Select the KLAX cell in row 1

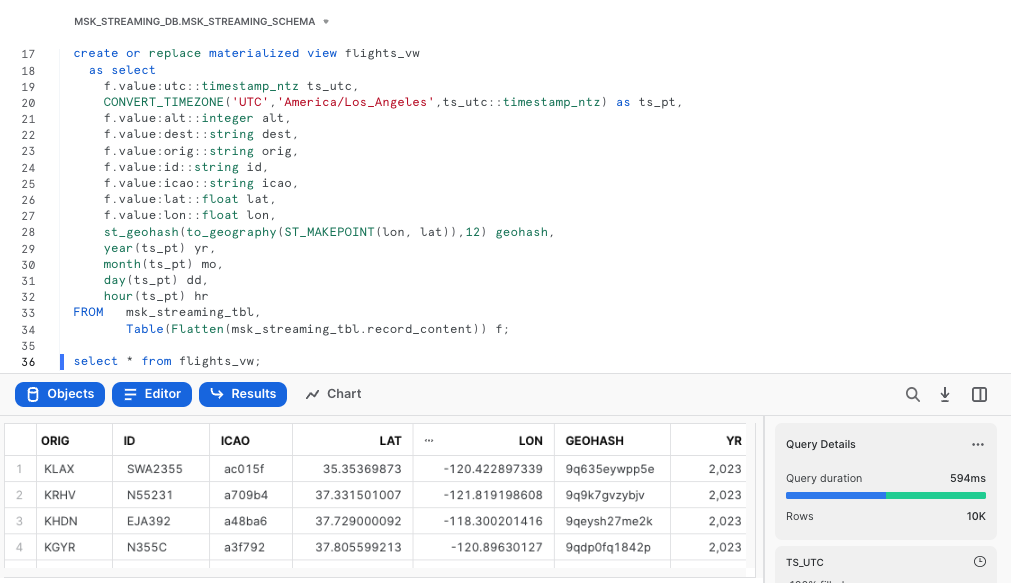click(60, 468)
